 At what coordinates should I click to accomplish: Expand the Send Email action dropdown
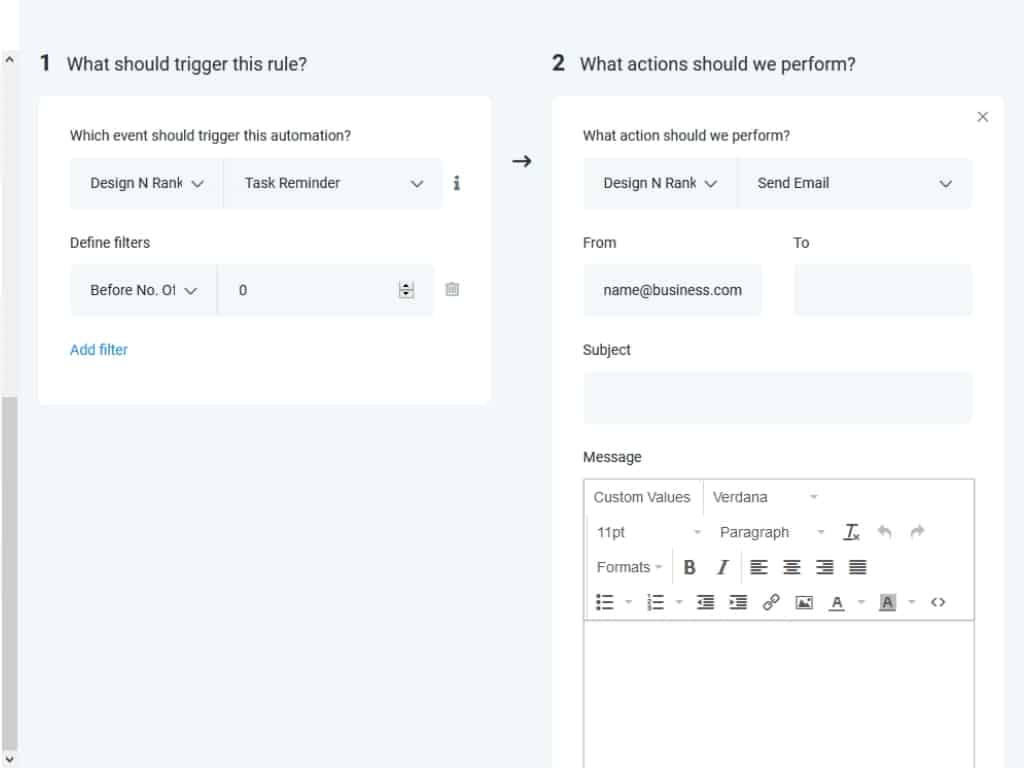click(x=854, y=183)
